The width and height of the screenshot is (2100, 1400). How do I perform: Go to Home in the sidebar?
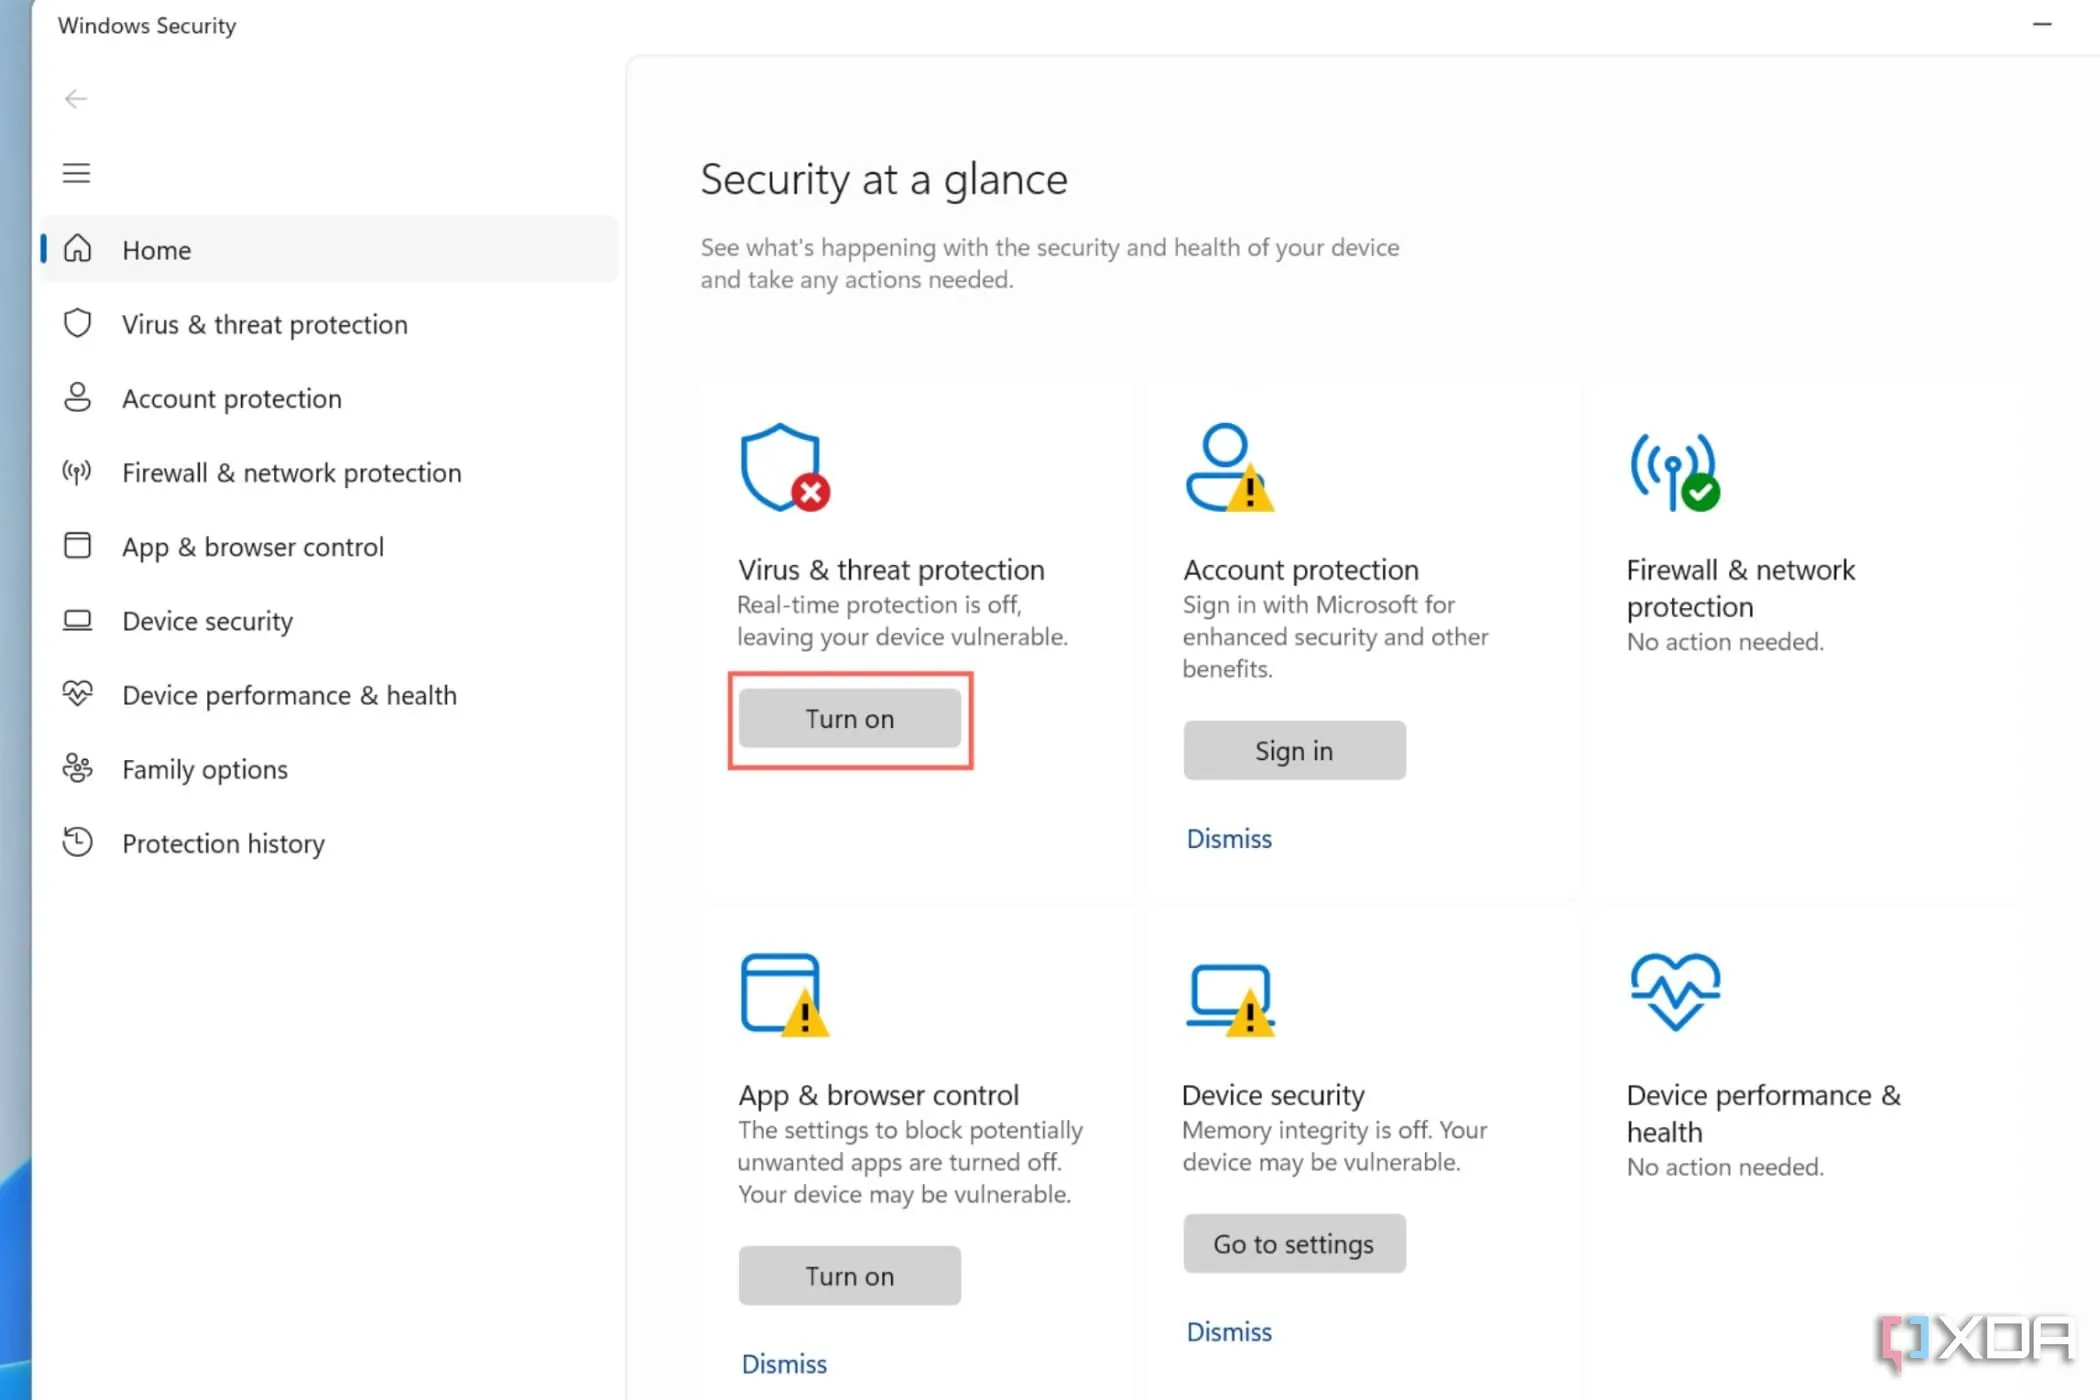point(156,250)
